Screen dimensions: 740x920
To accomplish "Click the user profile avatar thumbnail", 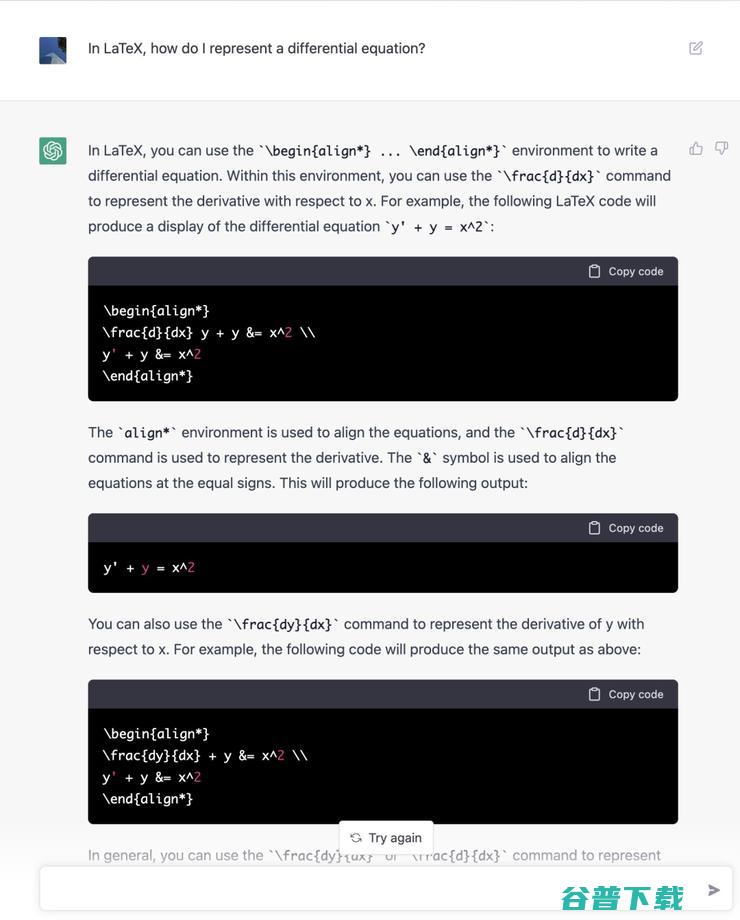I will [x=51, y=50].
